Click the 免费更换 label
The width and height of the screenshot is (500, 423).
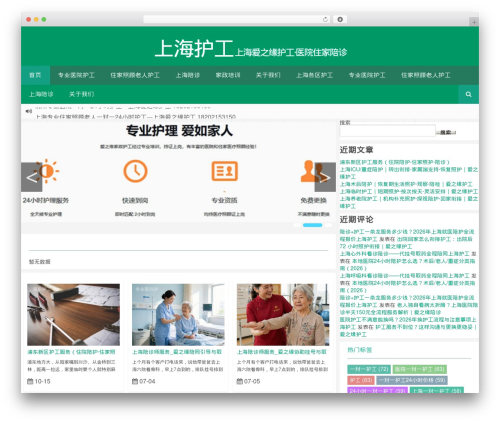click(313, 200)
